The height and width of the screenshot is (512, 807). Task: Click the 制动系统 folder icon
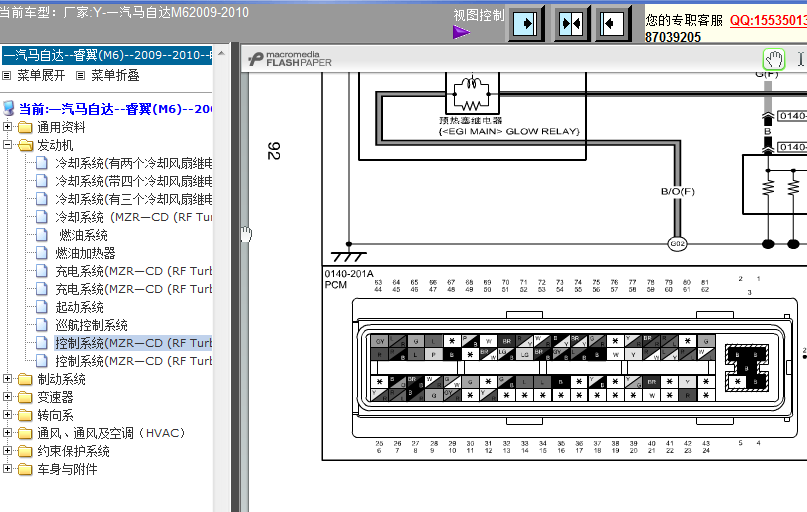[x=25, y=379]
